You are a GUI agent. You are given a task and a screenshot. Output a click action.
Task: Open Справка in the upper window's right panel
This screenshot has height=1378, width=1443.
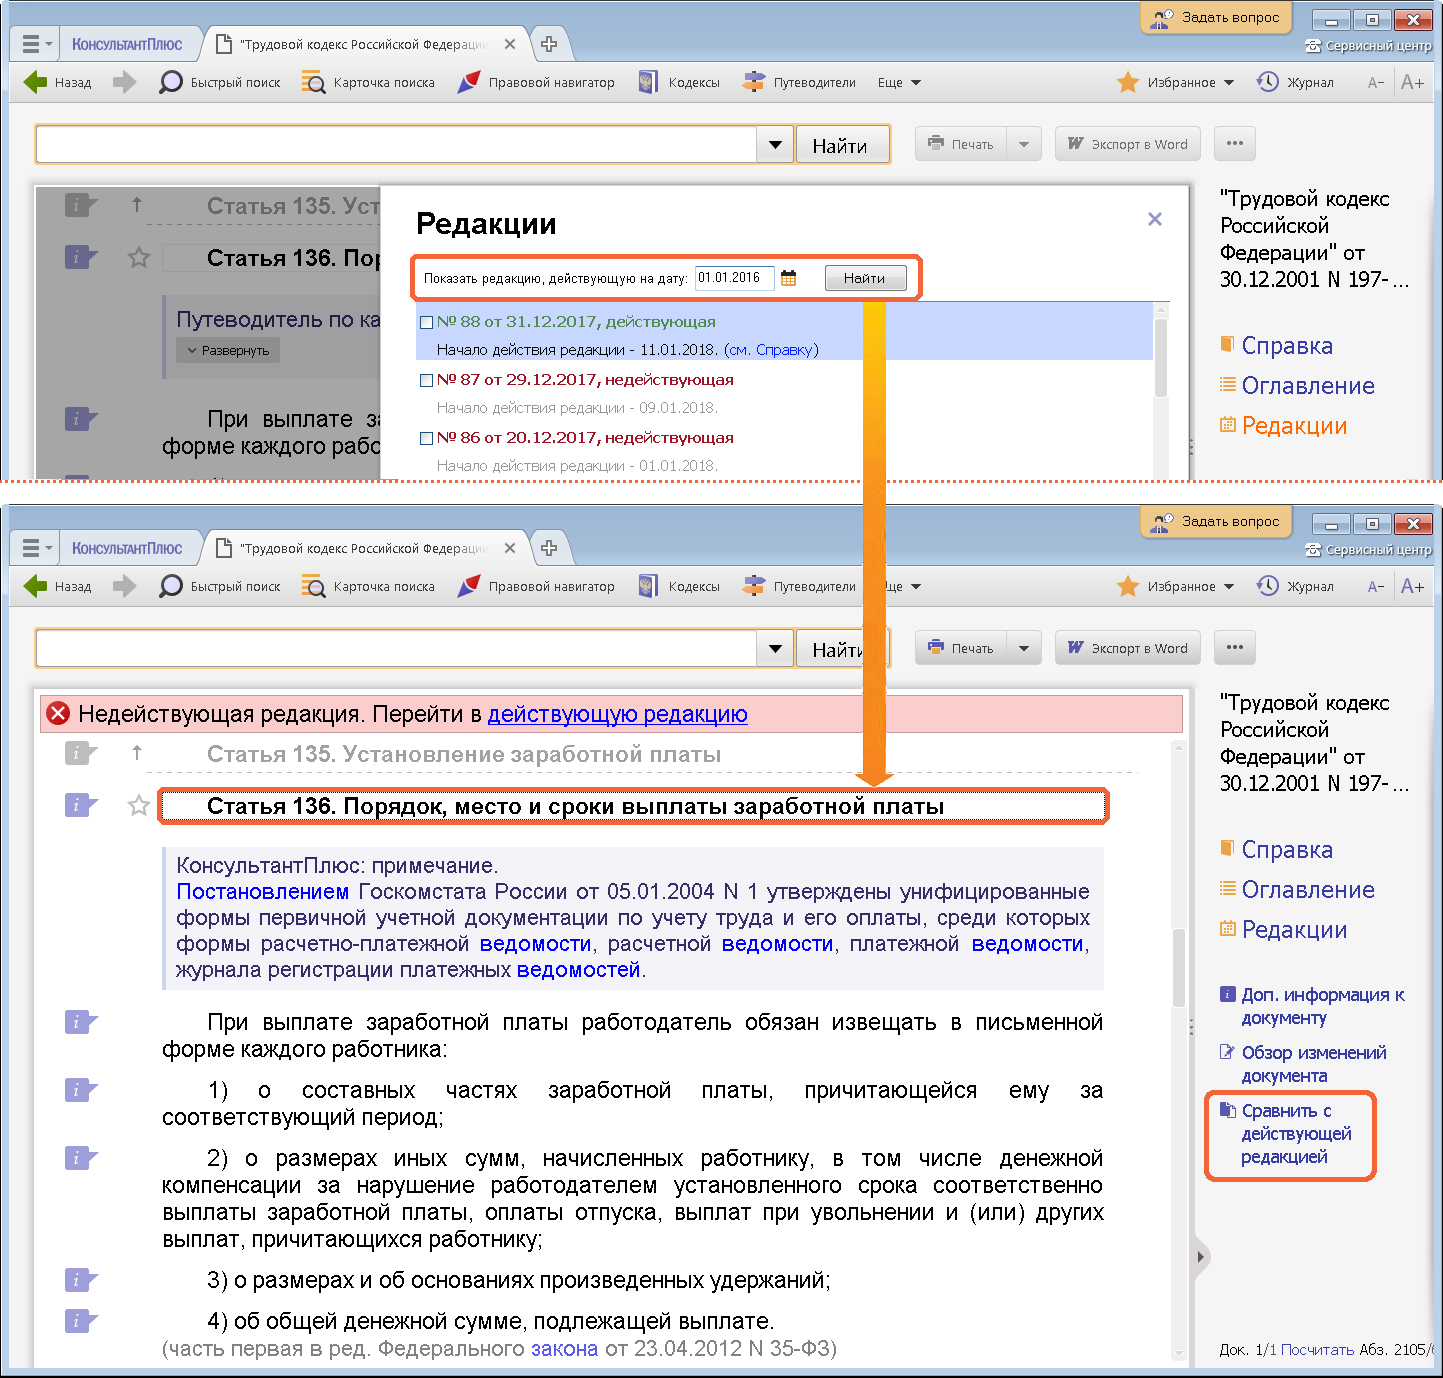[1277, 345]
